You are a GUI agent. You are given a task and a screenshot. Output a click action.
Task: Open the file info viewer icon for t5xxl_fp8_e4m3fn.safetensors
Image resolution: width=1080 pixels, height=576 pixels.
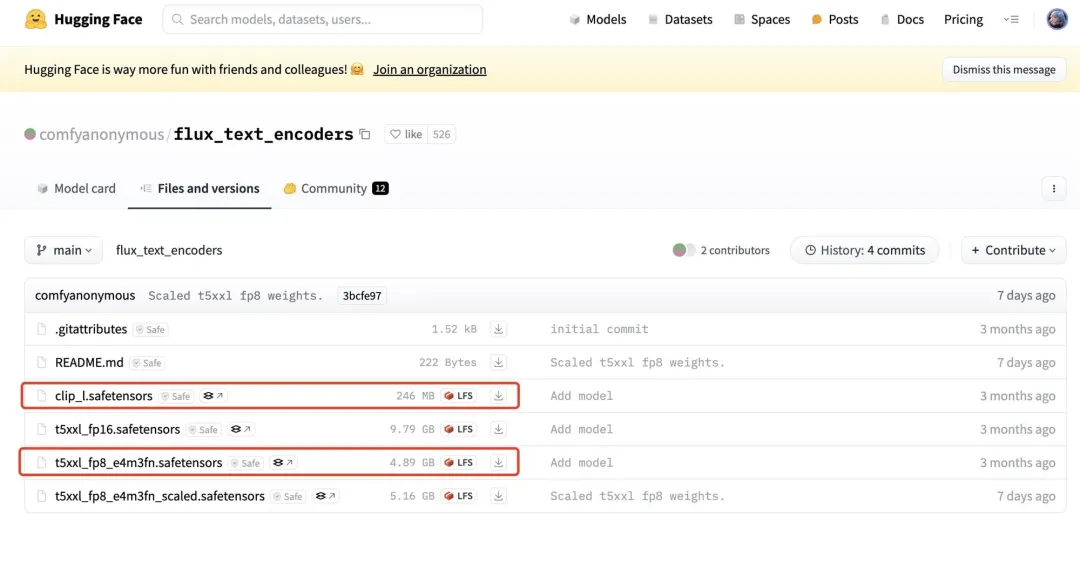click(x=283, y=463)
